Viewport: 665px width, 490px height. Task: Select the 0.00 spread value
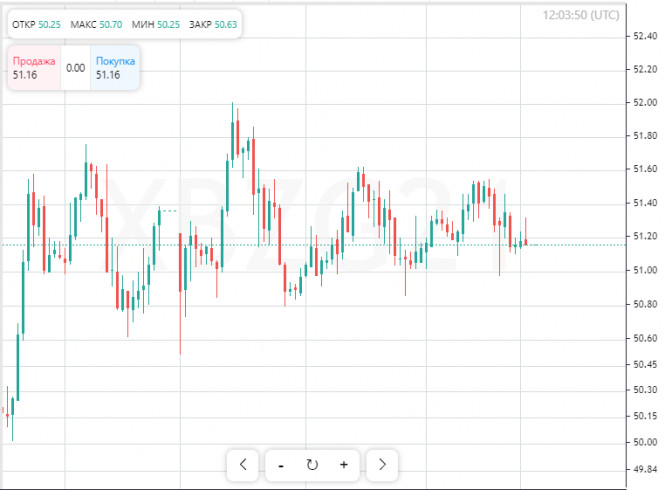click(x=75, y=68)
